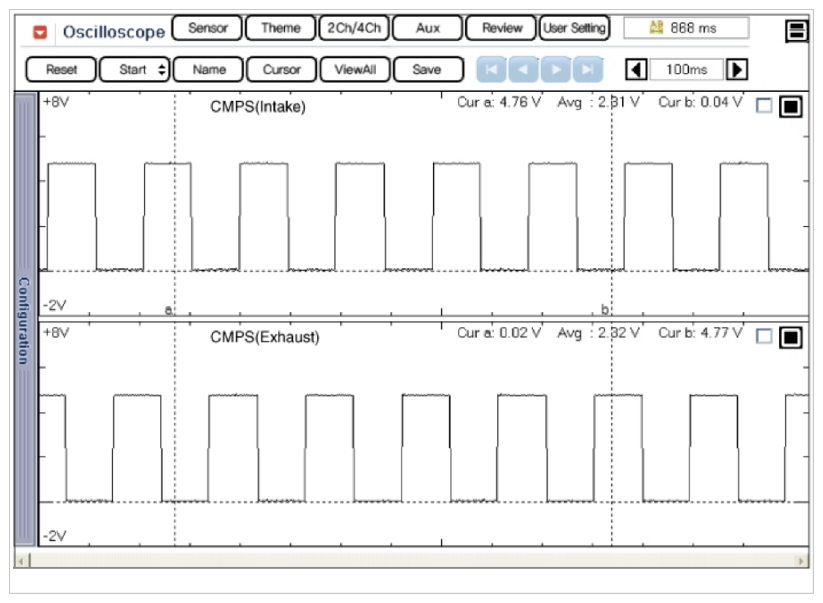Toggle the CMPS(Exhaust) channel checkbox
823x603 pixels.
tap(764, 337)
